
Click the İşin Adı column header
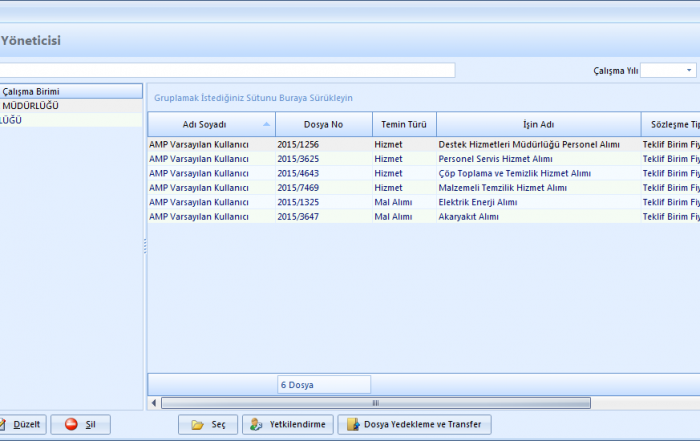538,125
